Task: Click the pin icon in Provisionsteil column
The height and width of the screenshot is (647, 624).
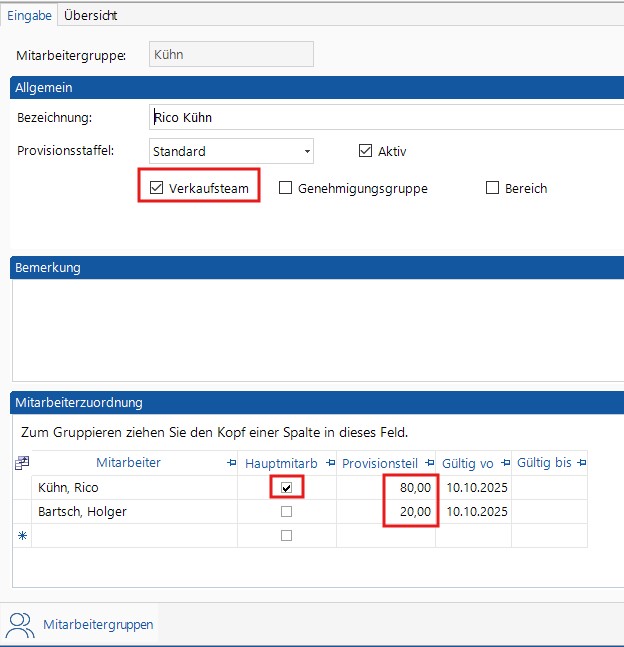Action: [430, 463]
